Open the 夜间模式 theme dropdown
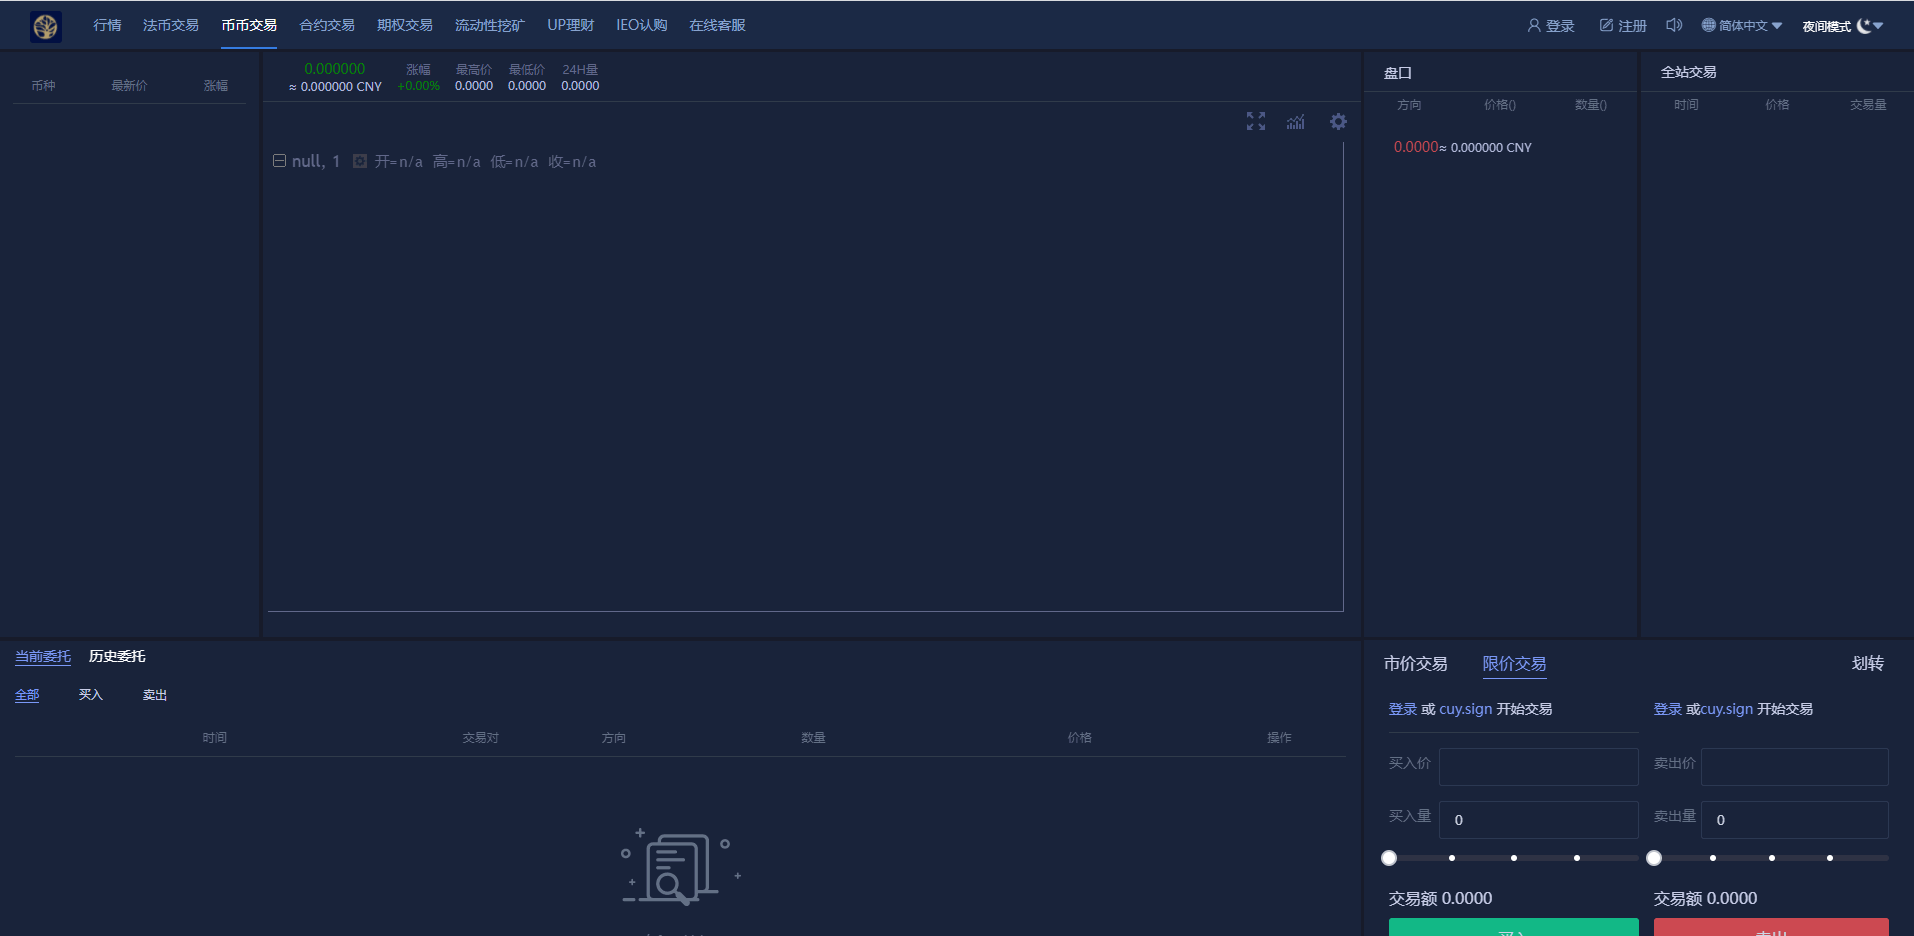This screenshot has height=936, width=1914. click(x=1842, y=26)
